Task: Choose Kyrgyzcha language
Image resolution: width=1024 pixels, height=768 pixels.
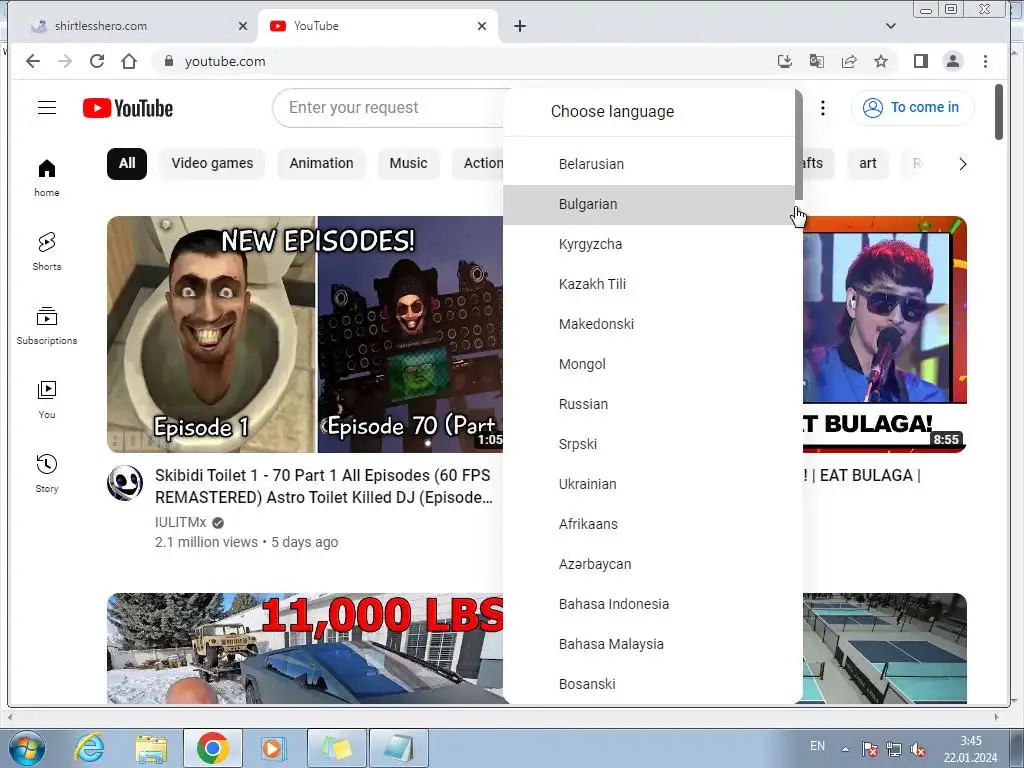Action: [x=648, y=244]
